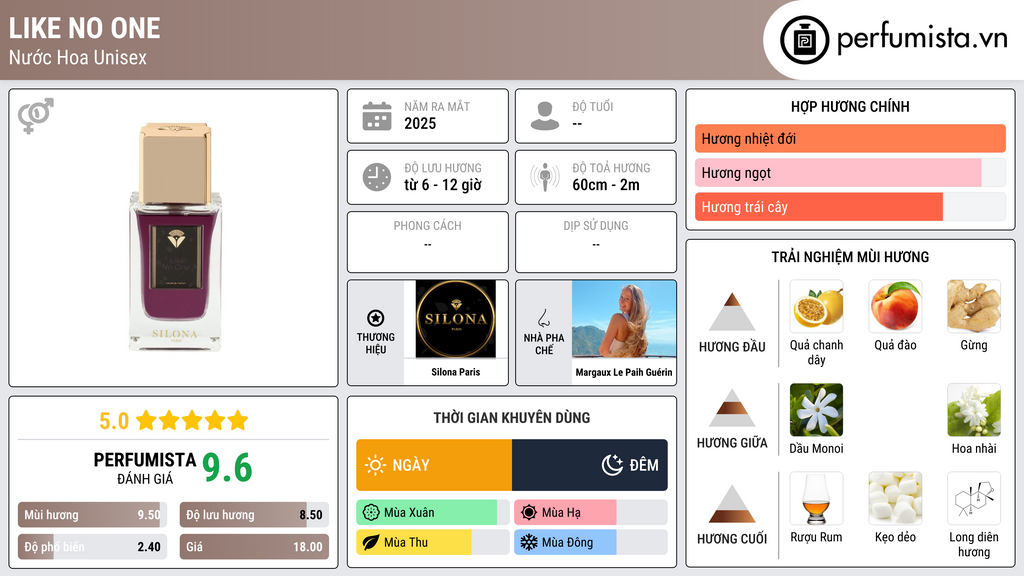The height and width of the screenshot is (576, 1024).
Task: Click the sillage icon beside Độ toả hương
Action: click(545, 177)
